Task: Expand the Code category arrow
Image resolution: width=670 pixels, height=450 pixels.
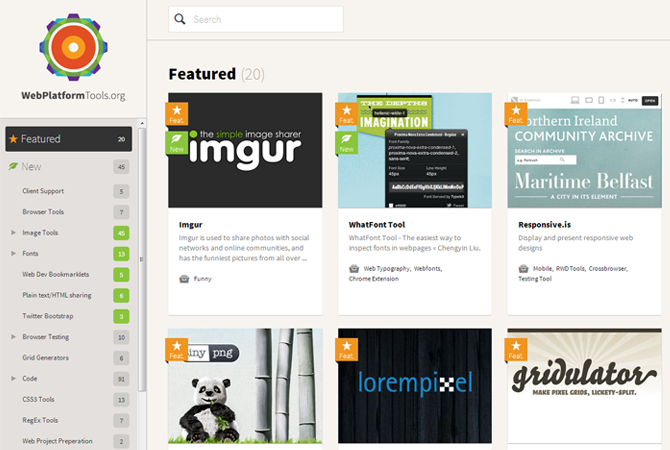Action: click(x=13, y=379)
